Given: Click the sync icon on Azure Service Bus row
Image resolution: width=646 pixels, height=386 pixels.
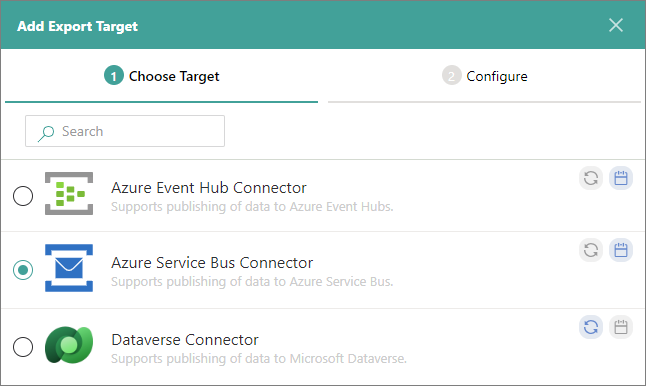Looking at the screenshot, I should click(591, 250).
